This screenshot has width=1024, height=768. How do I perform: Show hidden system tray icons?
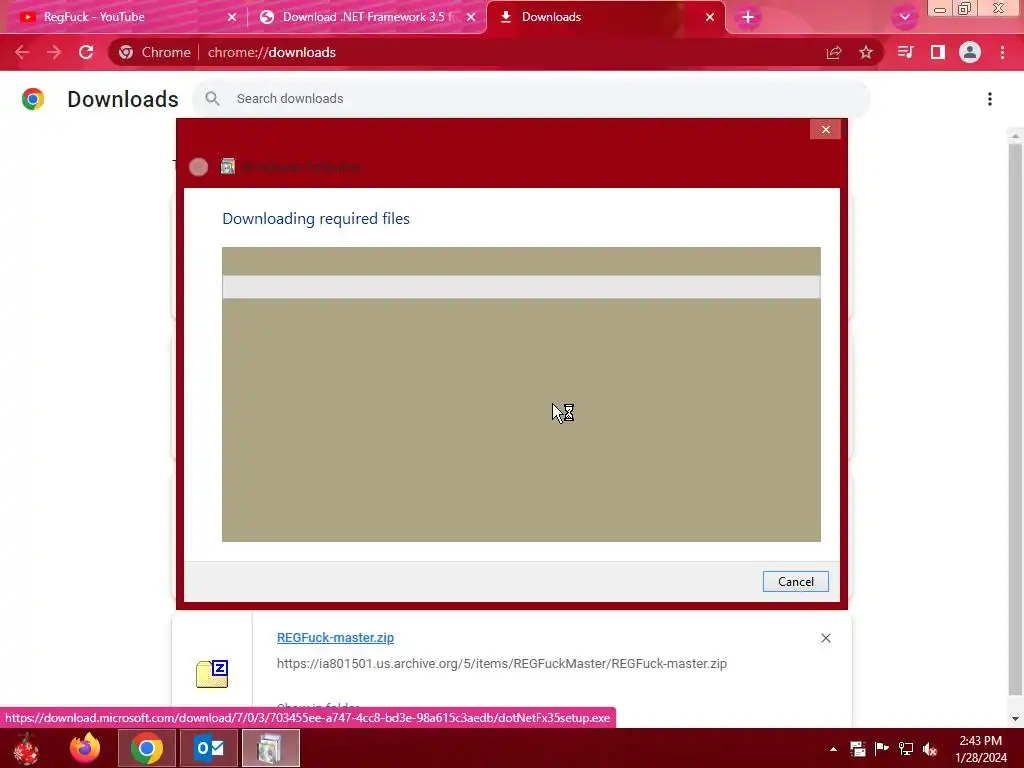pos(833,749)
